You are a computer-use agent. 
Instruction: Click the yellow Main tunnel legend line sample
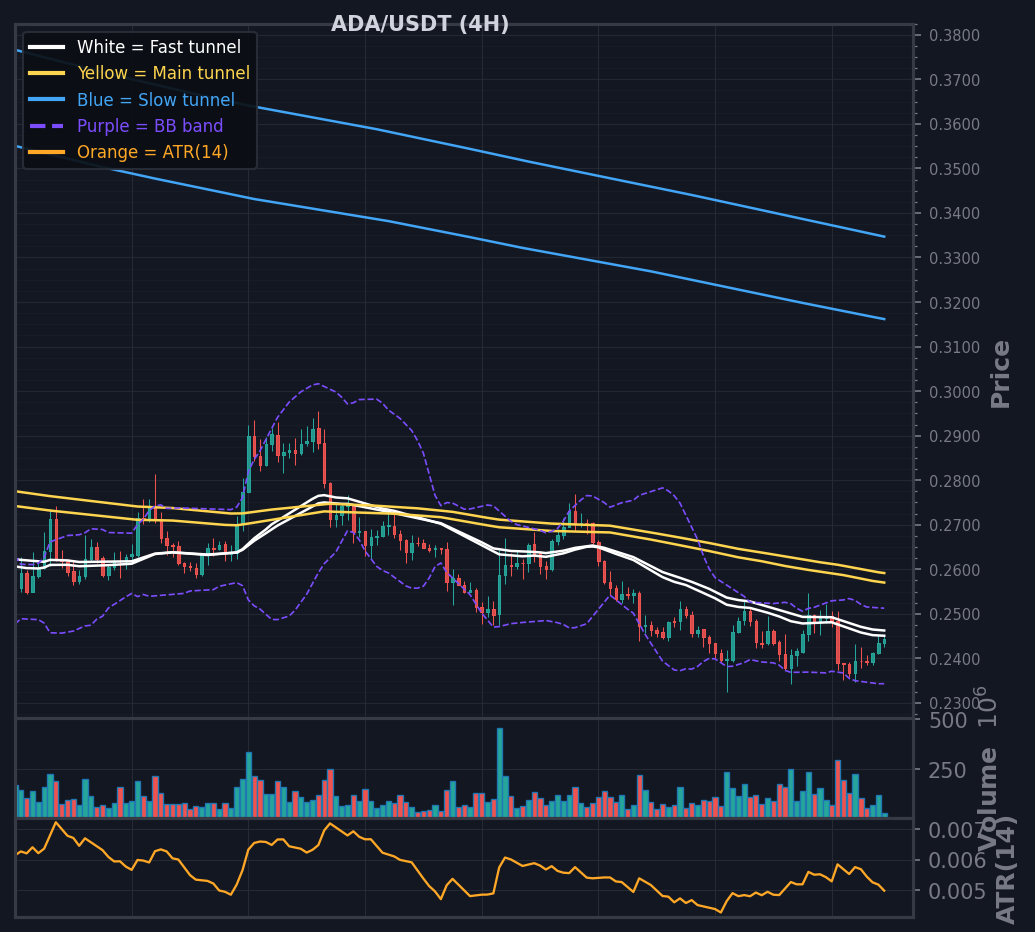click(x=47, y=73)
